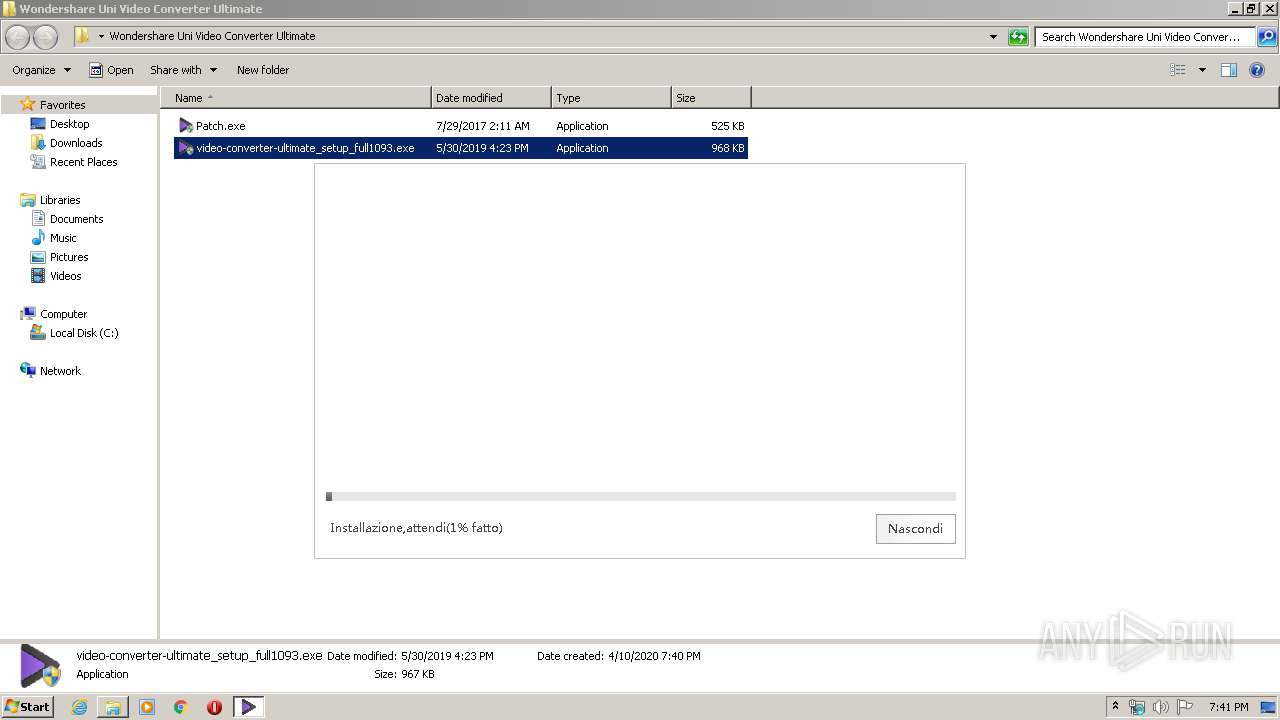
Task: Open the Share with dropdown
Action: pos(183,70)
